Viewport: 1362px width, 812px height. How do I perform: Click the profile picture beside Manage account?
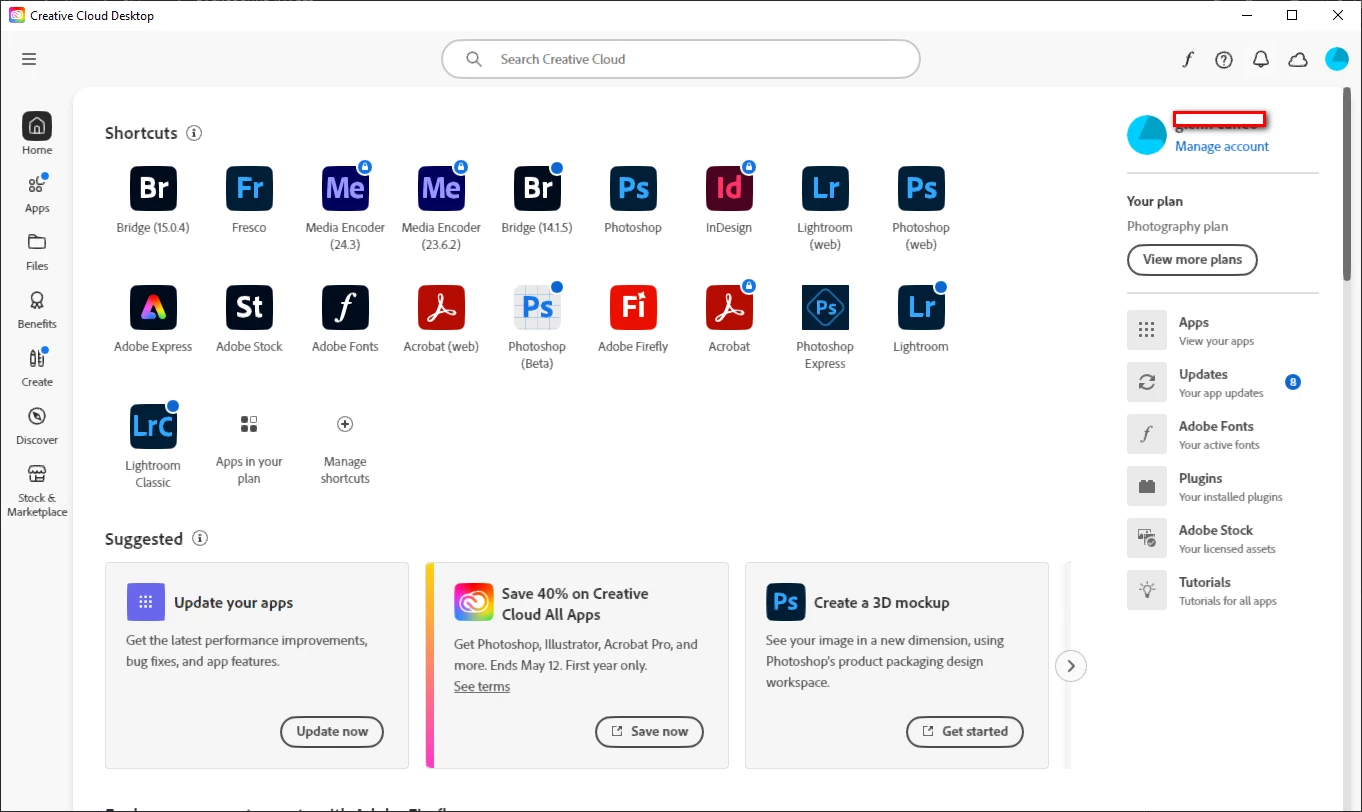pyautogui.click(x=1147, y=135)
